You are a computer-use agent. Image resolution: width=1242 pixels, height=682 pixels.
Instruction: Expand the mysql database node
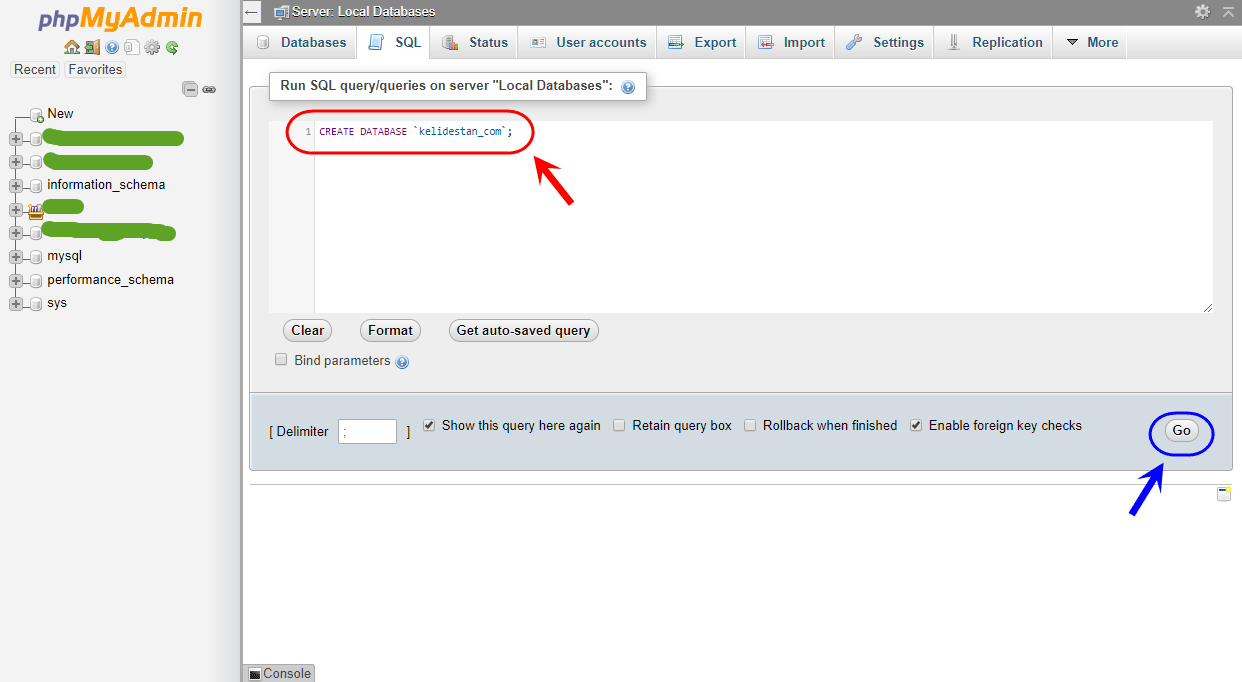[16, 257]
